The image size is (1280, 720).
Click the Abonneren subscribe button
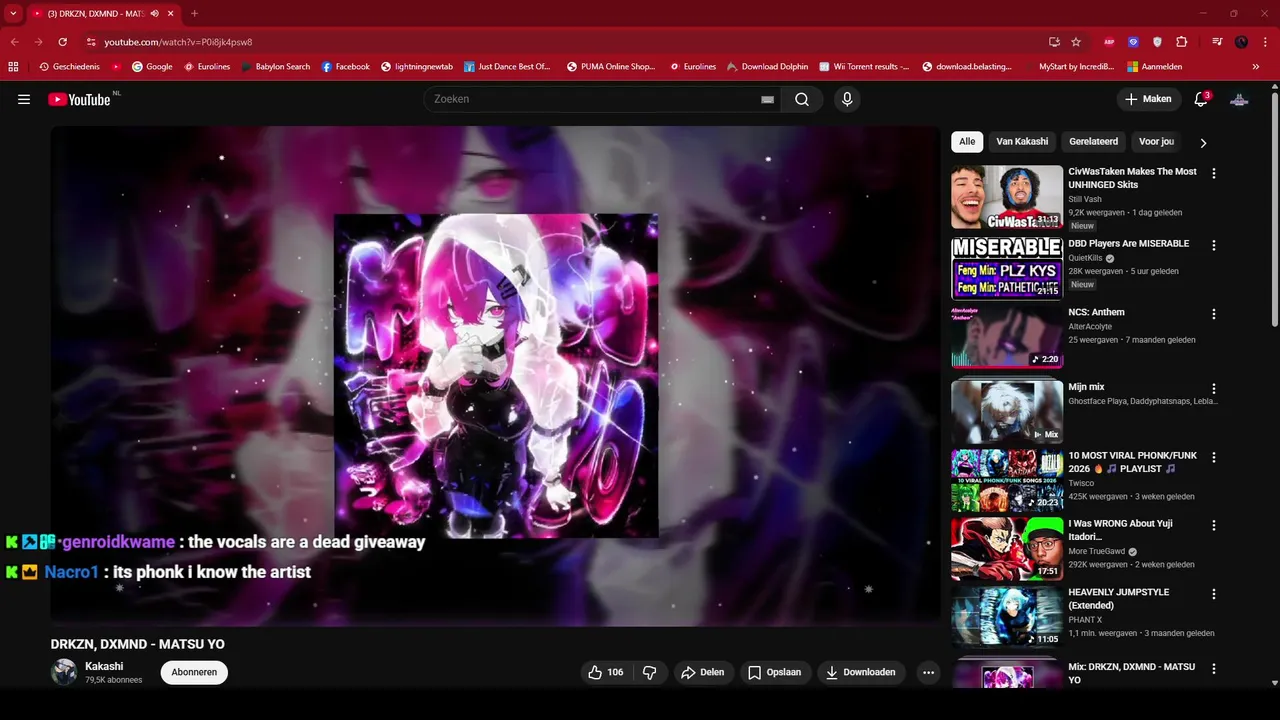(194, 672)
